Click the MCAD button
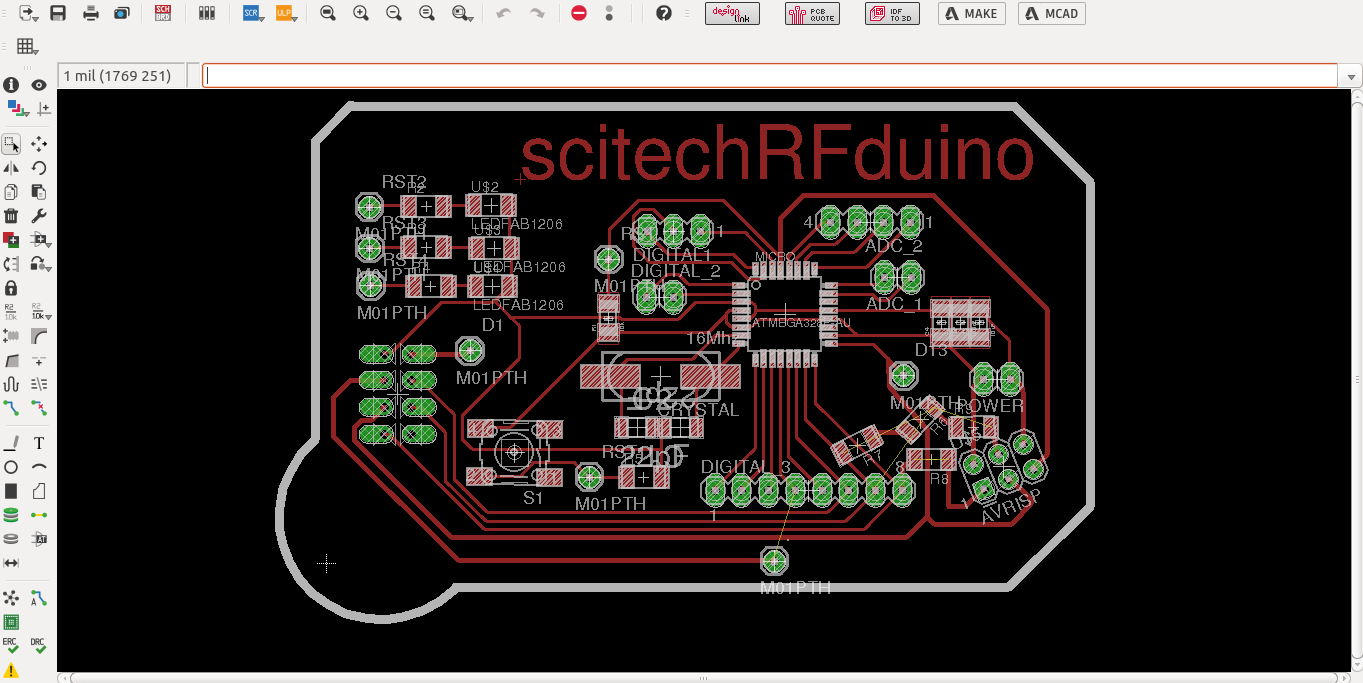Screen dimensions: 1363x683 pos(1051,13)
